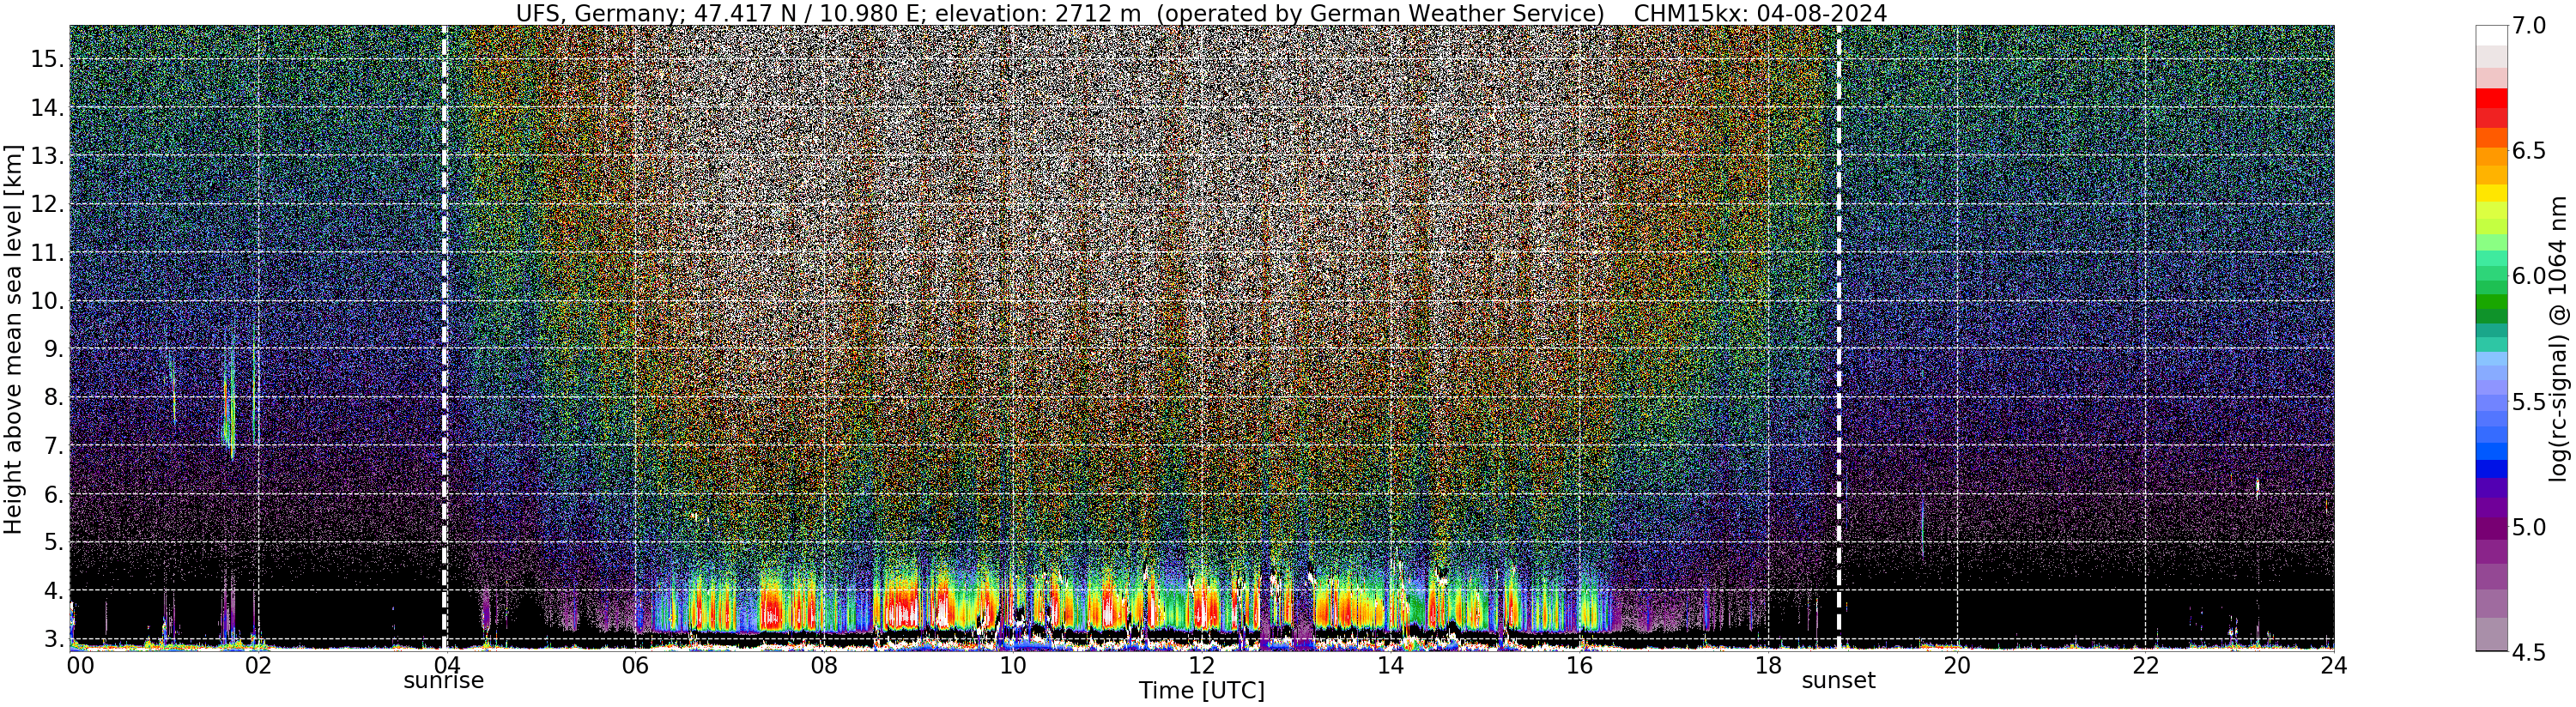Click the time axis tick label '22'

coord(2145,665)
